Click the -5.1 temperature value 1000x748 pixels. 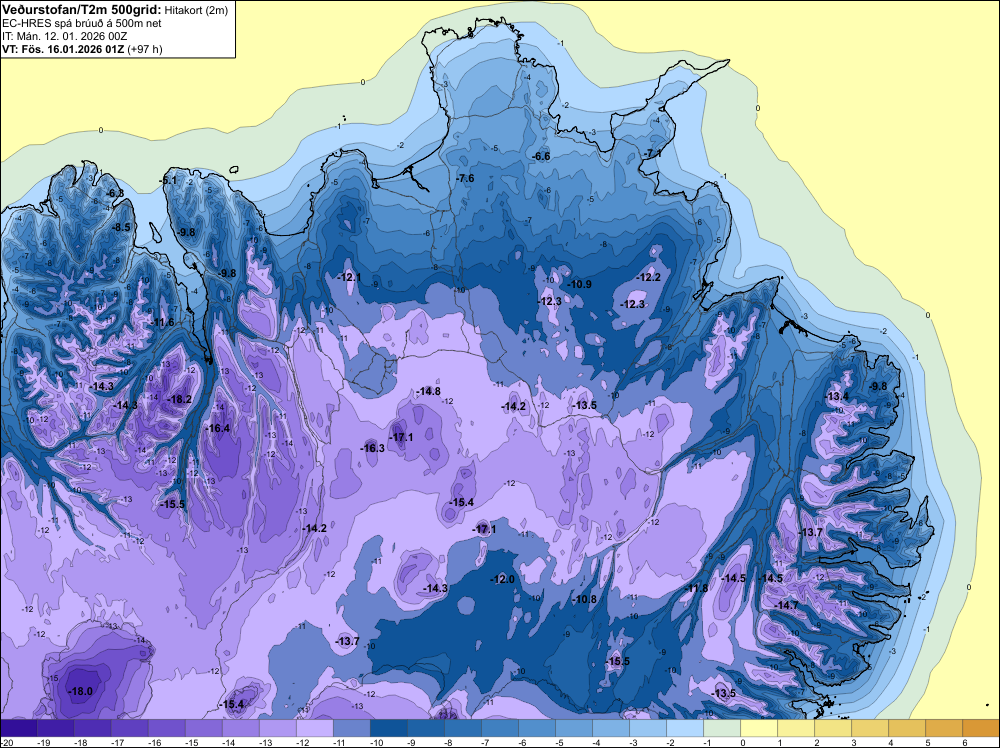(x=169, y=180)
